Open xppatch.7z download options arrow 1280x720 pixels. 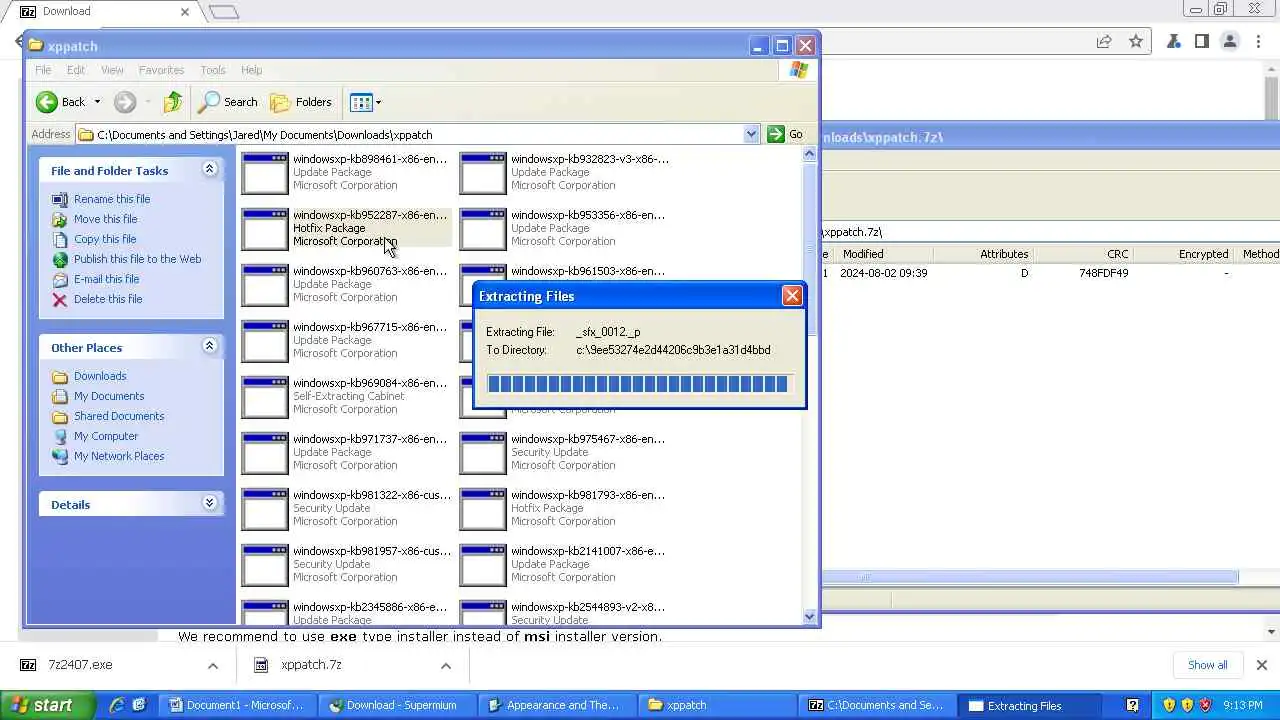[x=446, y=665]
